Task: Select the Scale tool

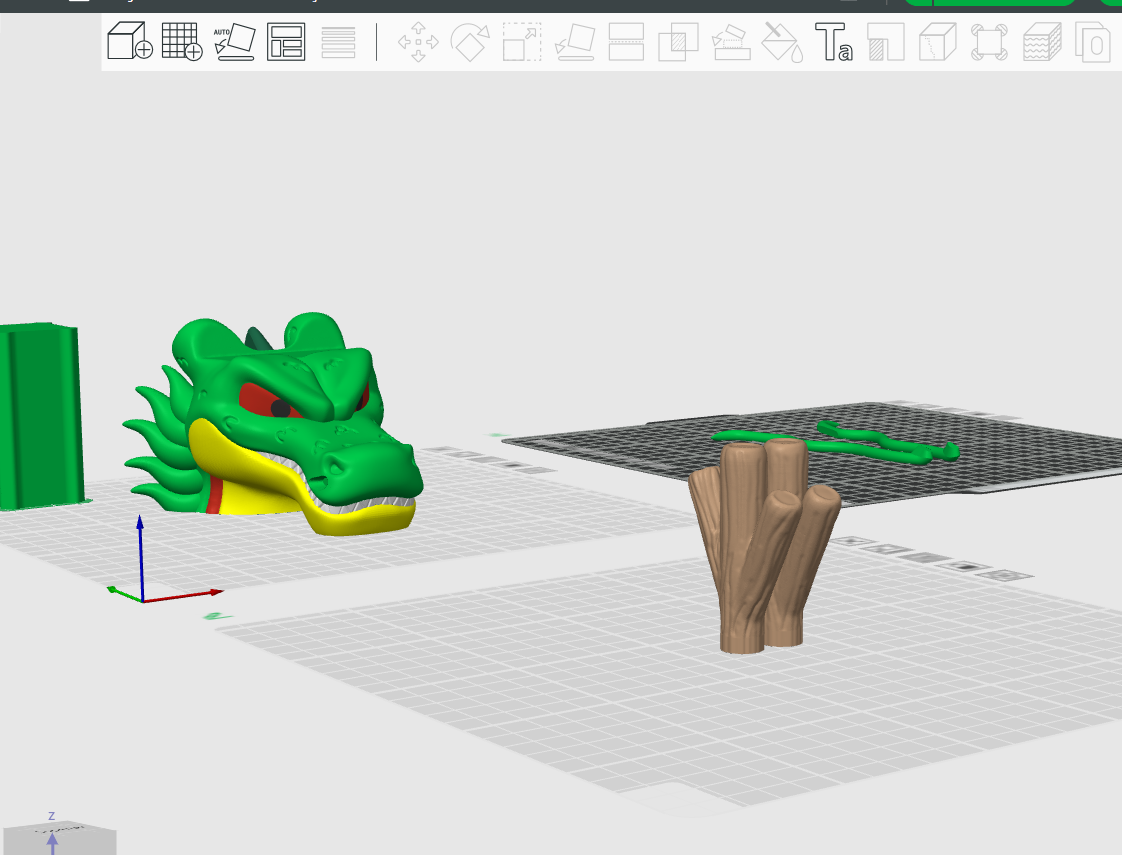Action: coord(522,41)
